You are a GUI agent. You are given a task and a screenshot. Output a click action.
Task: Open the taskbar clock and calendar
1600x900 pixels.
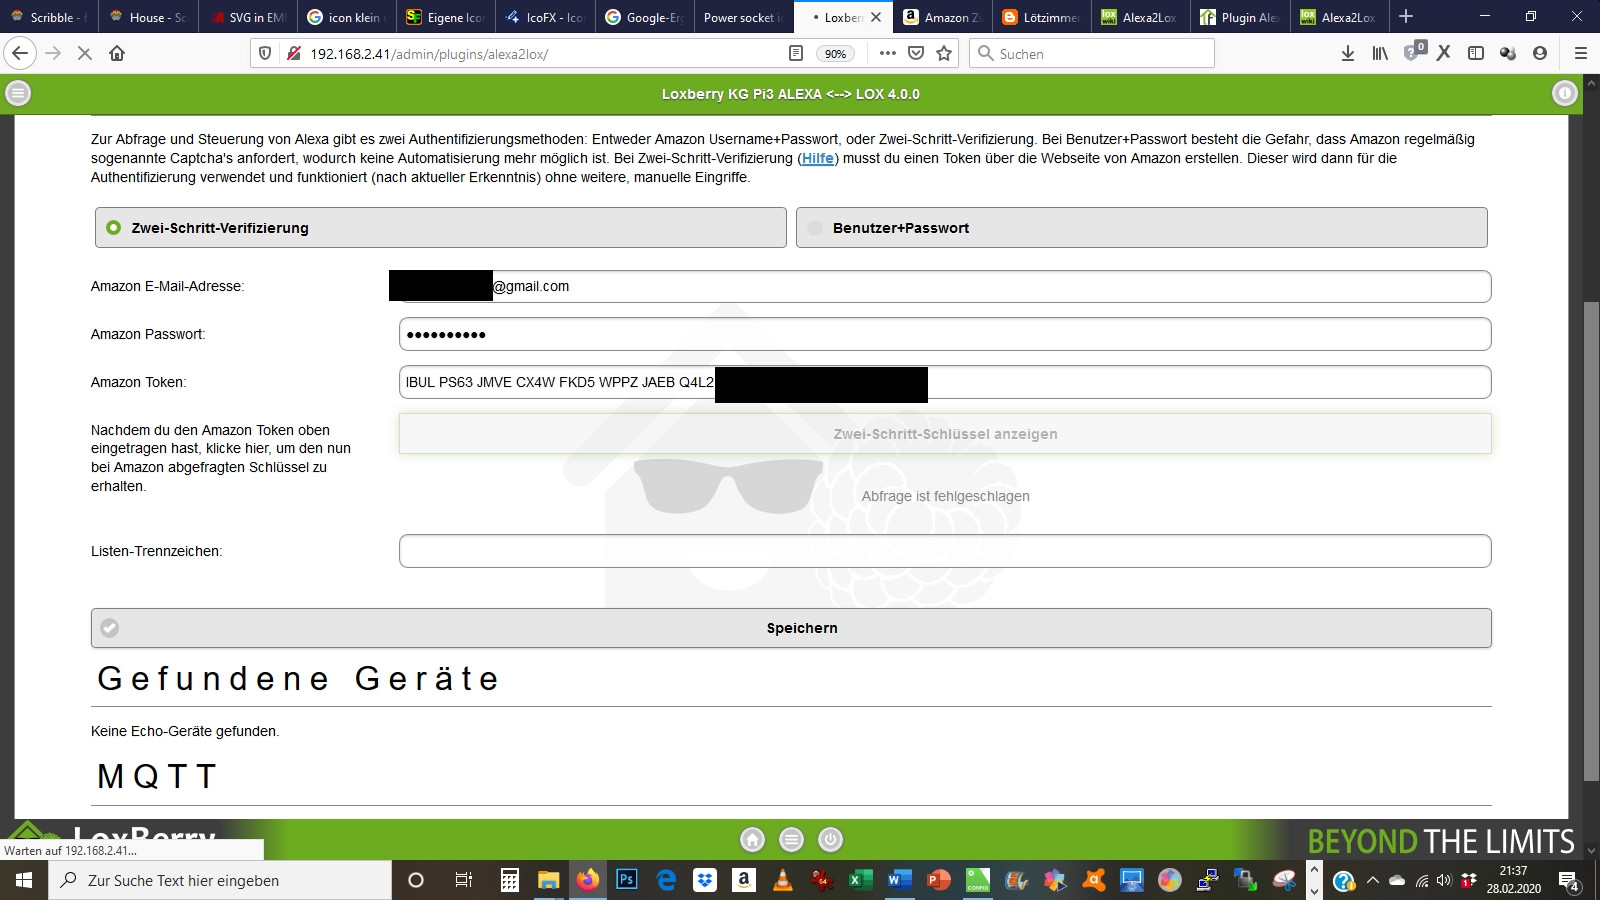(1513, 880)
